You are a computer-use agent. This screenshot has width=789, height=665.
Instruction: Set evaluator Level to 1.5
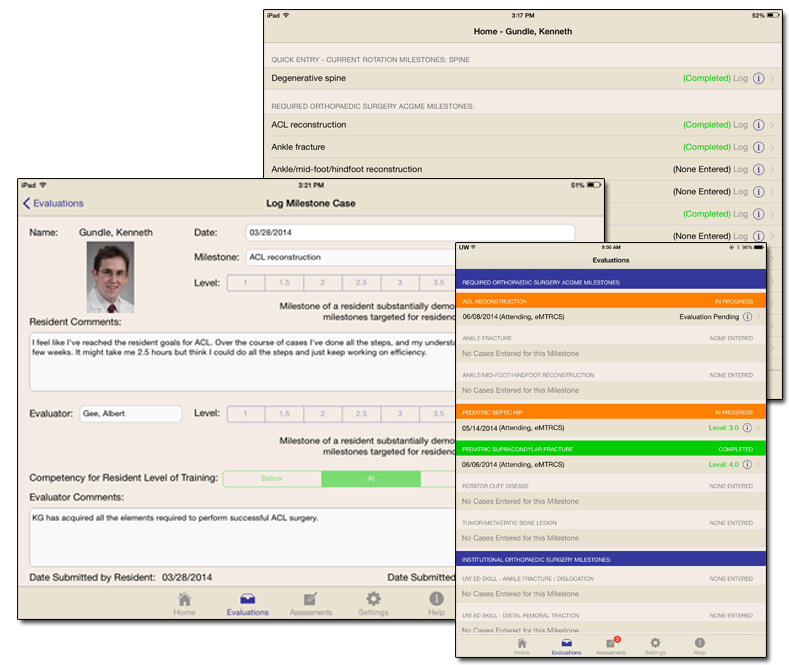point(285,414)
